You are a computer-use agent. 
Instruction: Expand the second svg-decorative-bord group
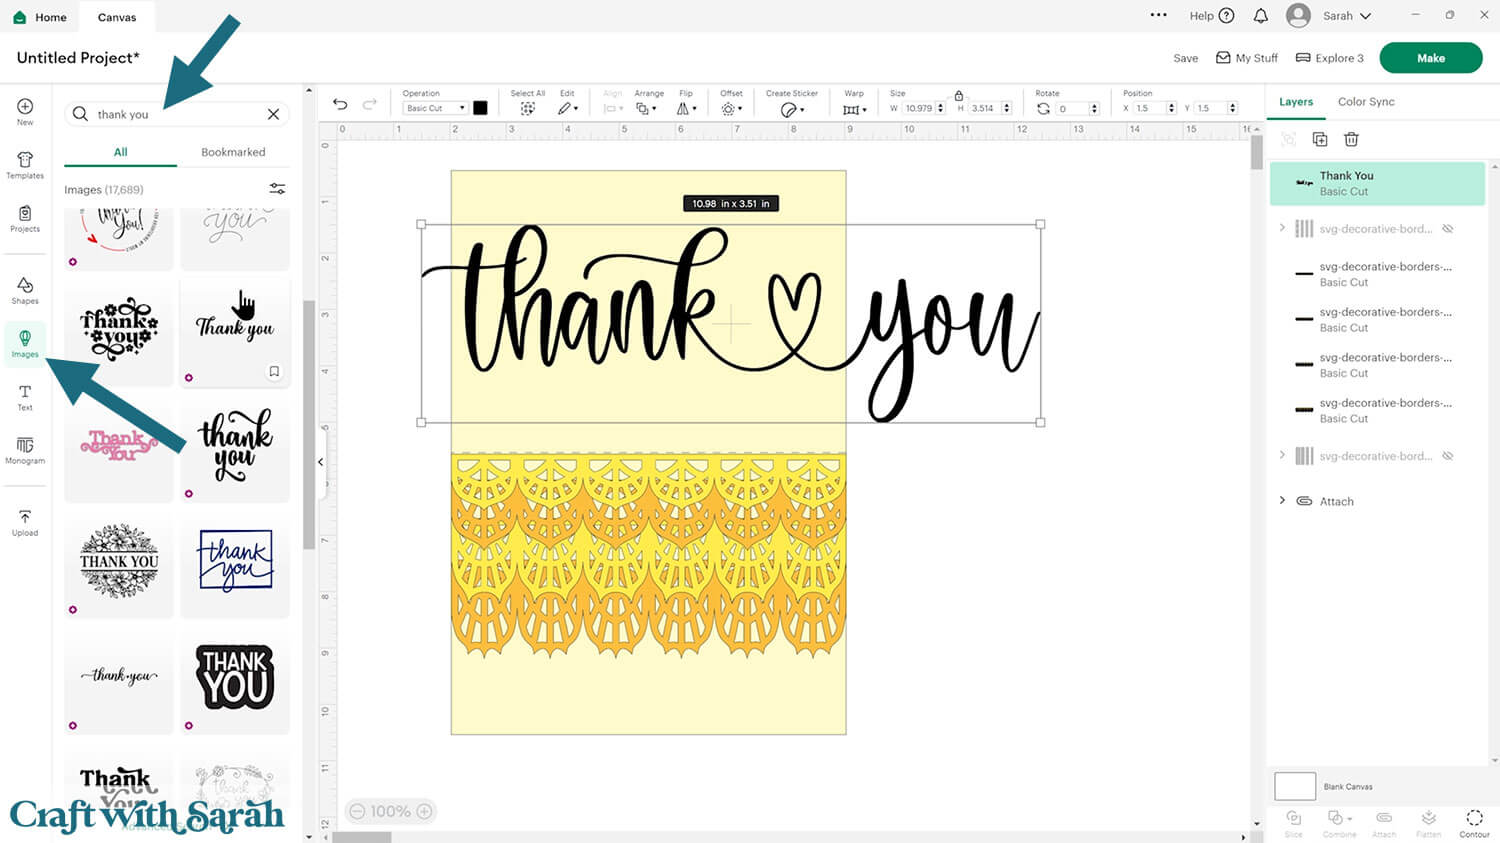click(1283, 455)
